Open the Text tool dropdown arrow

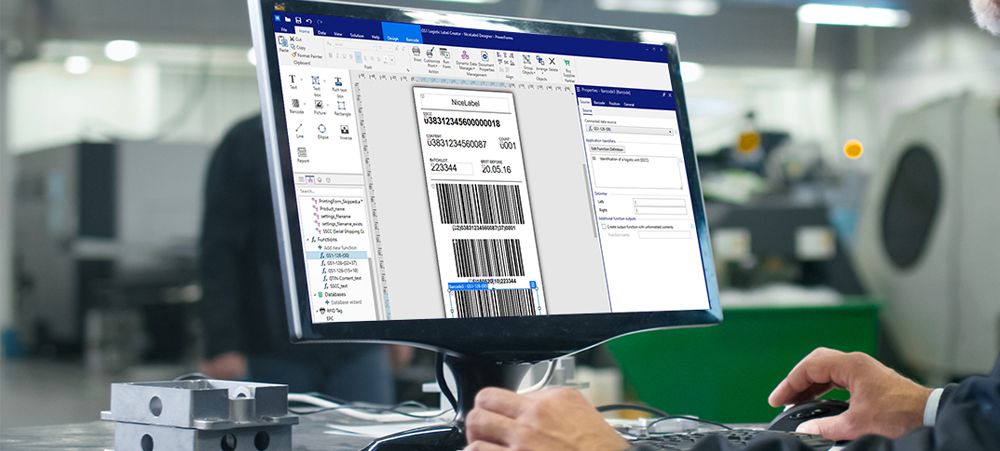(x=301, y=80)
